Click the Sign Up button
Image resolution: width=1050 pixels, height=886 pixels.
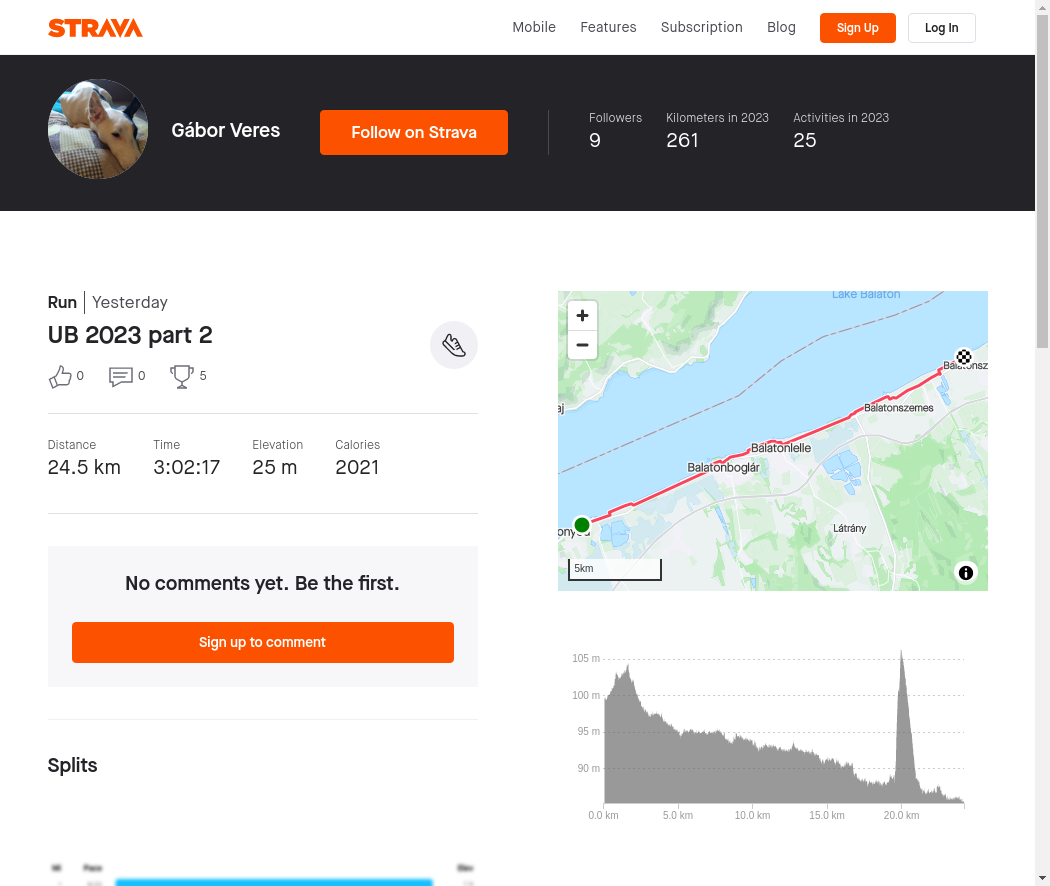coord(857,28)
